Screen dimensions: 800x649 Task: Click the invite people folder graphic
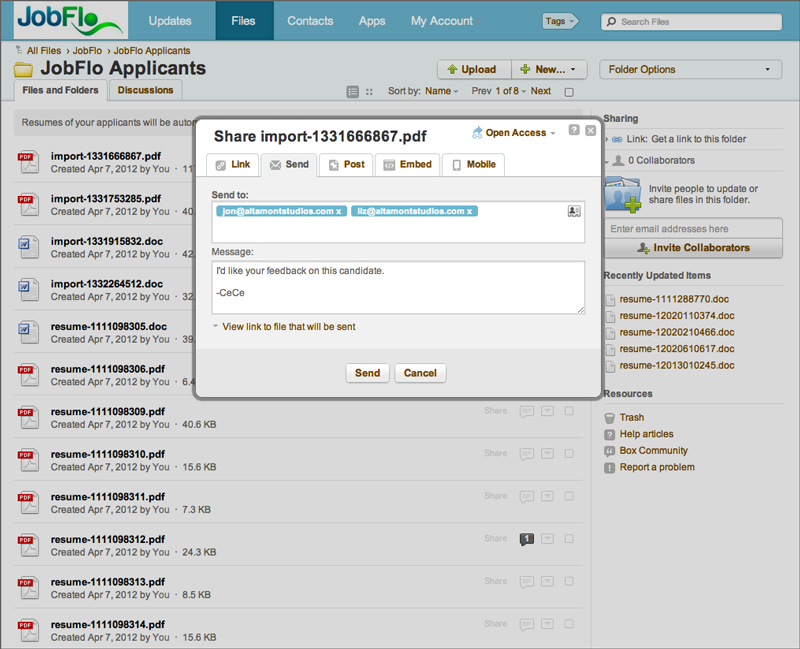coord(623,194)
